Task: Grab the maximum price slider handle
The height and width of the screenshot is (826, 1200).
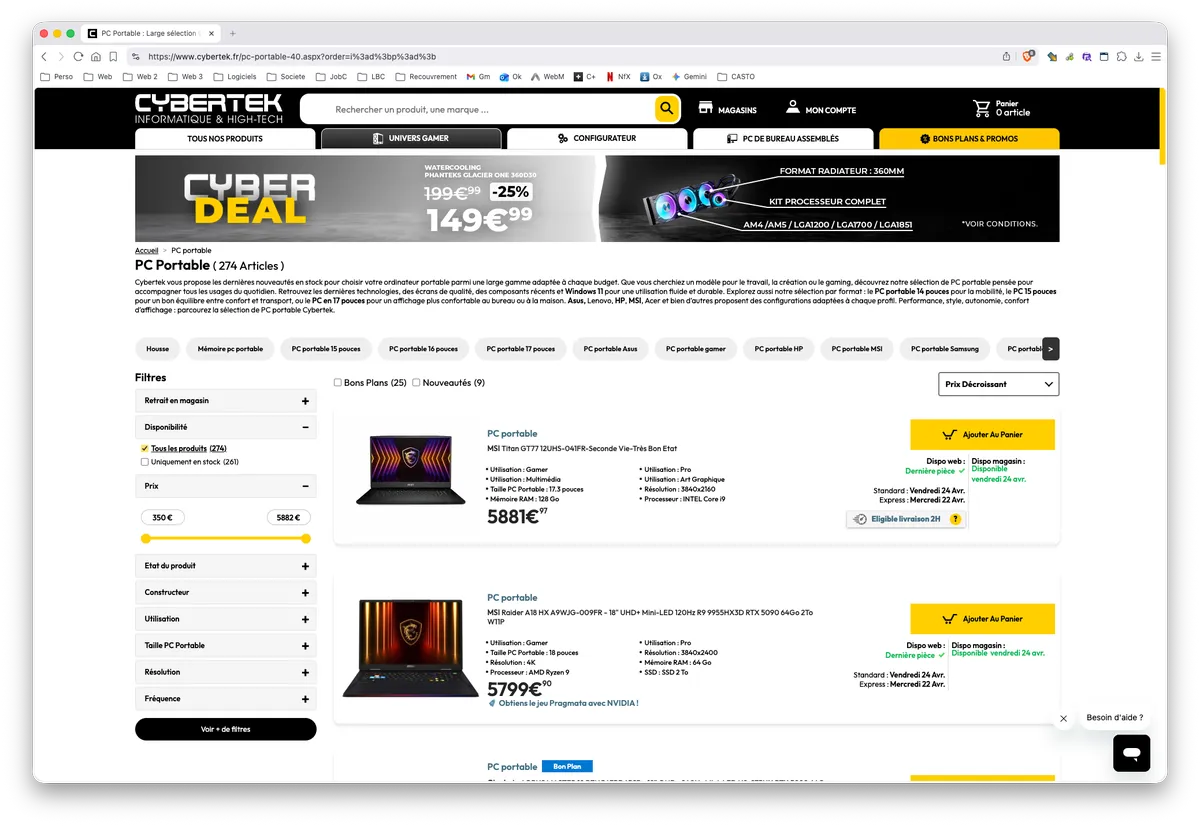Action: click(x=305, y=539)
